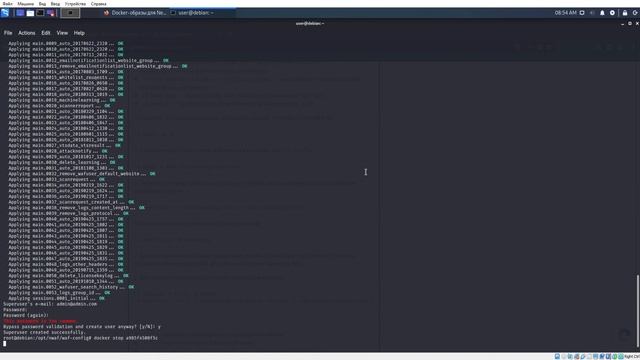Open the VirtualBox Справка menu
This screenshot has height=360, width=640.
98,4
